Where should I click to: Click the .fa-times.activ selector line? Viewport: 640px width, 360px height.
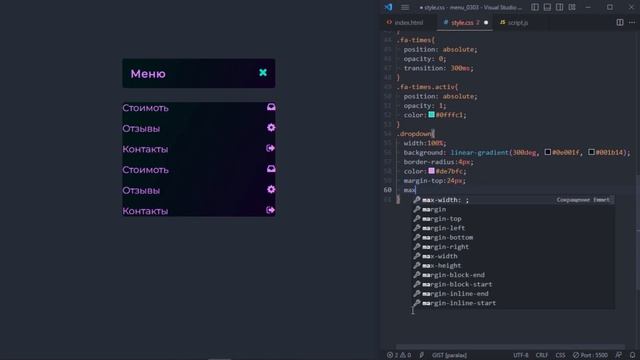coord(427,87)
